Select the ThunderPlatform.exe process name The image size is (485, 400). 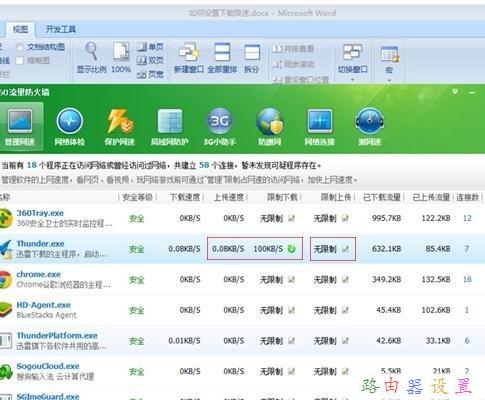pos(57,335)
